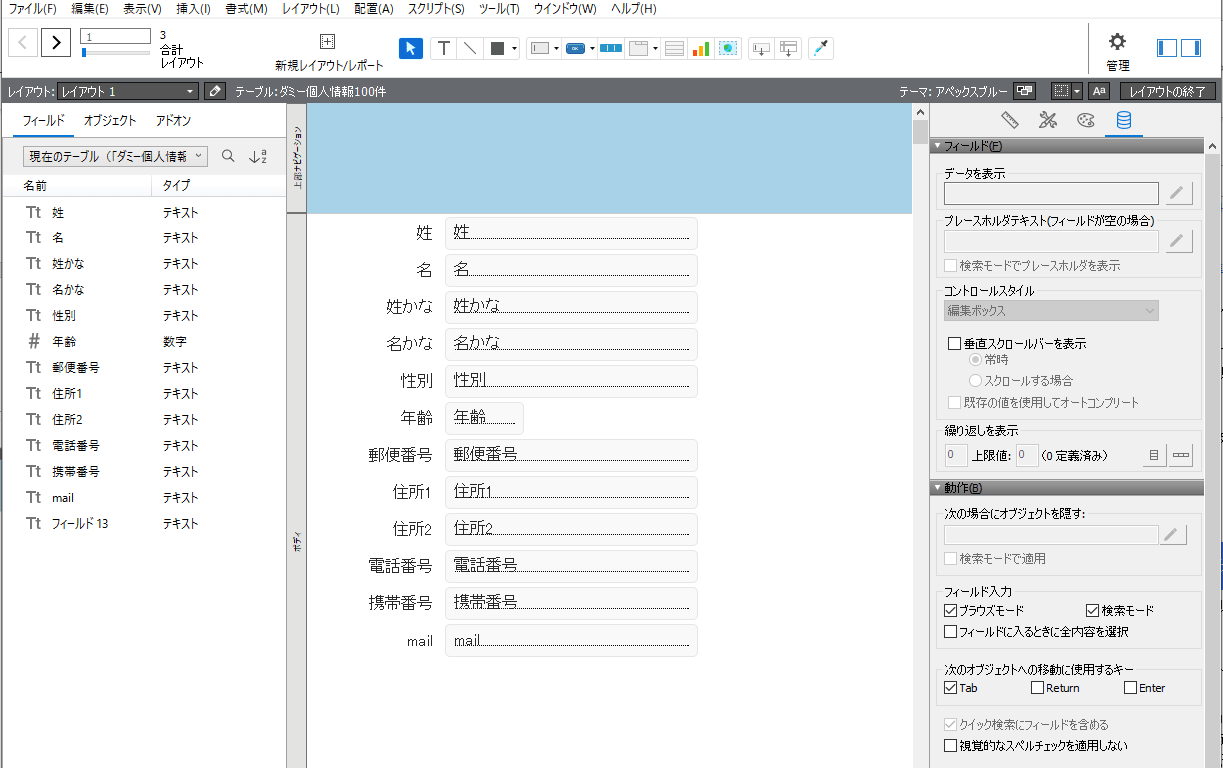Open the コントロールスタイル 編集ボックス dropdown
Image resolution: width=1223 pixels, height=768 pixels.
(x=1051, y=311)
